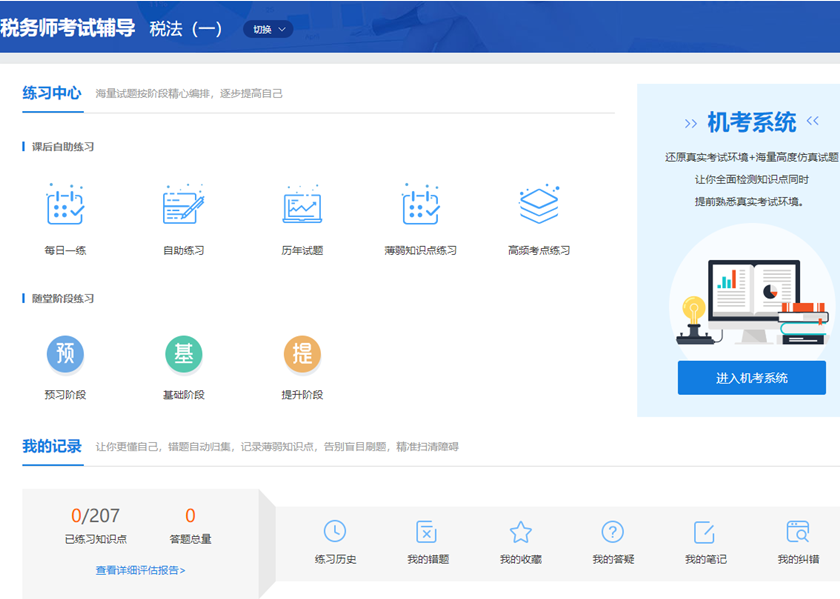Select 高频考点练习 high-frequency practice
Image resolution: width=840 pixels, height=599 pixels.
tap(538, 206)
